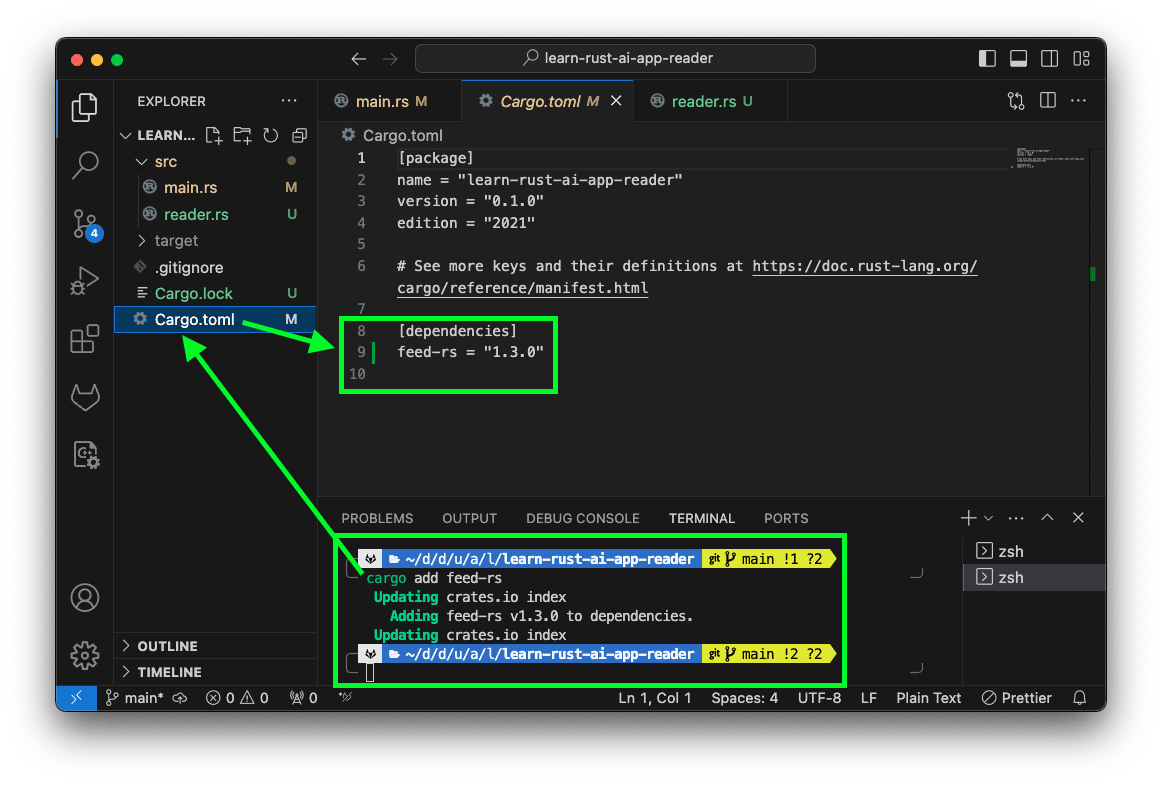Click Ln 1, Col 1 cursor position

[654, 698]
